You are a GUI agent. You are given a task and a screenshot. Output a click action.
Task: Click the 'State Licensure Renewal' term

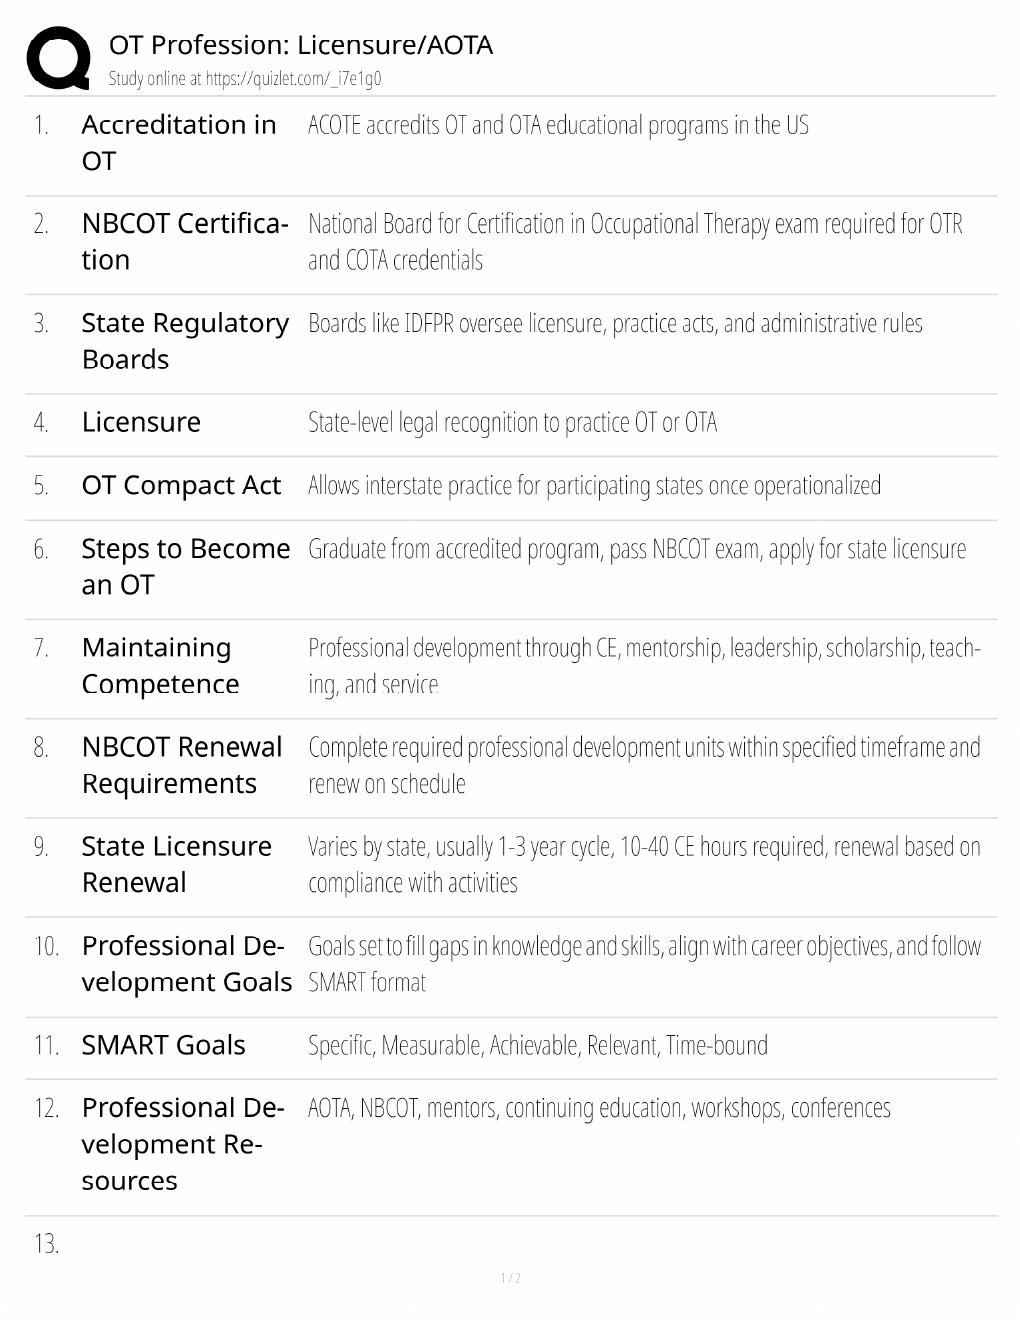176,864
